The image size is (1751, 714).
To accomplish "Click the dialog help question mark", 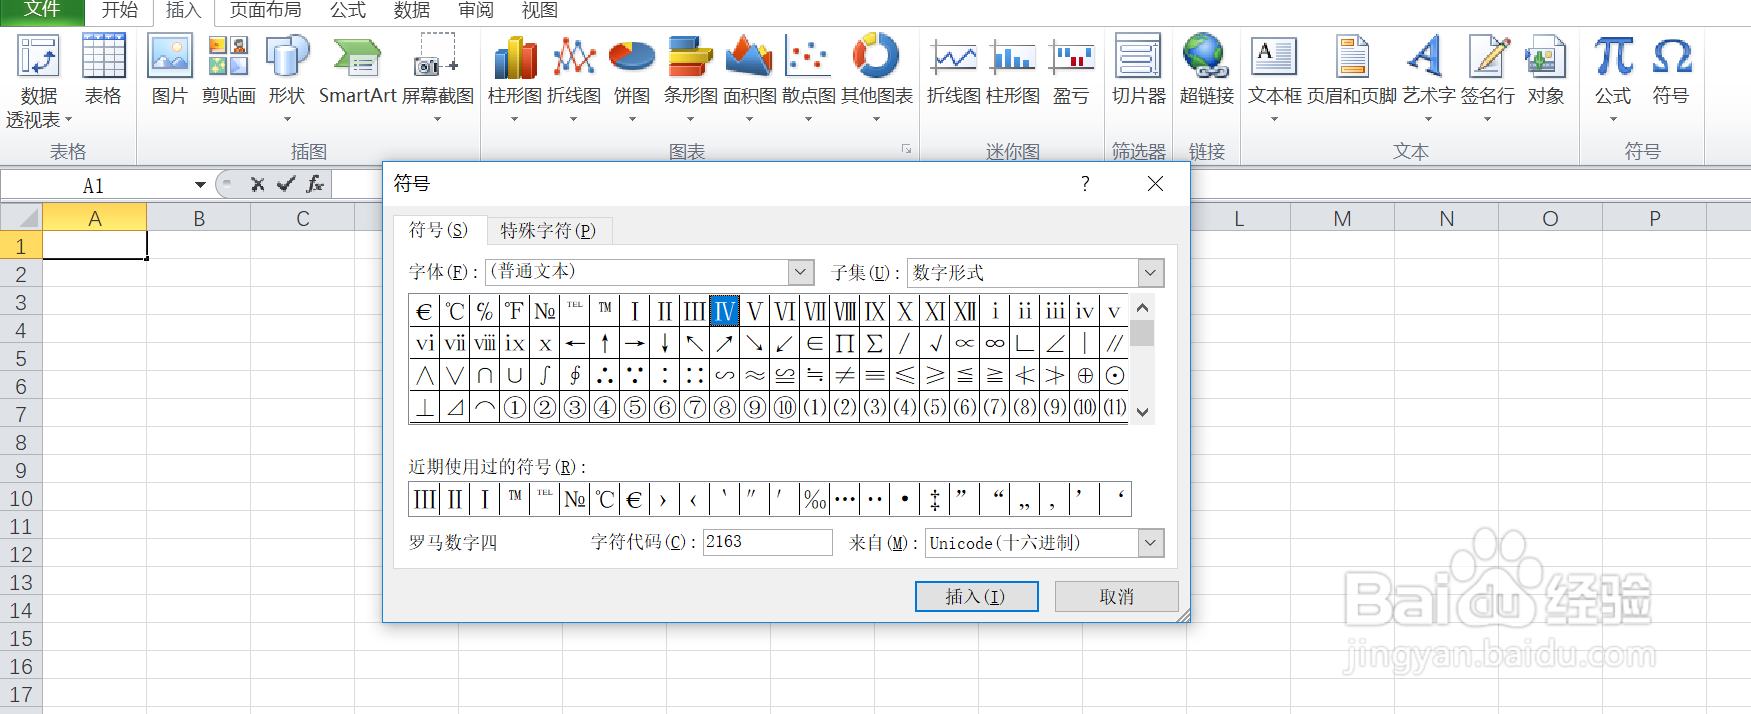I will click(x=1085, y=184).
